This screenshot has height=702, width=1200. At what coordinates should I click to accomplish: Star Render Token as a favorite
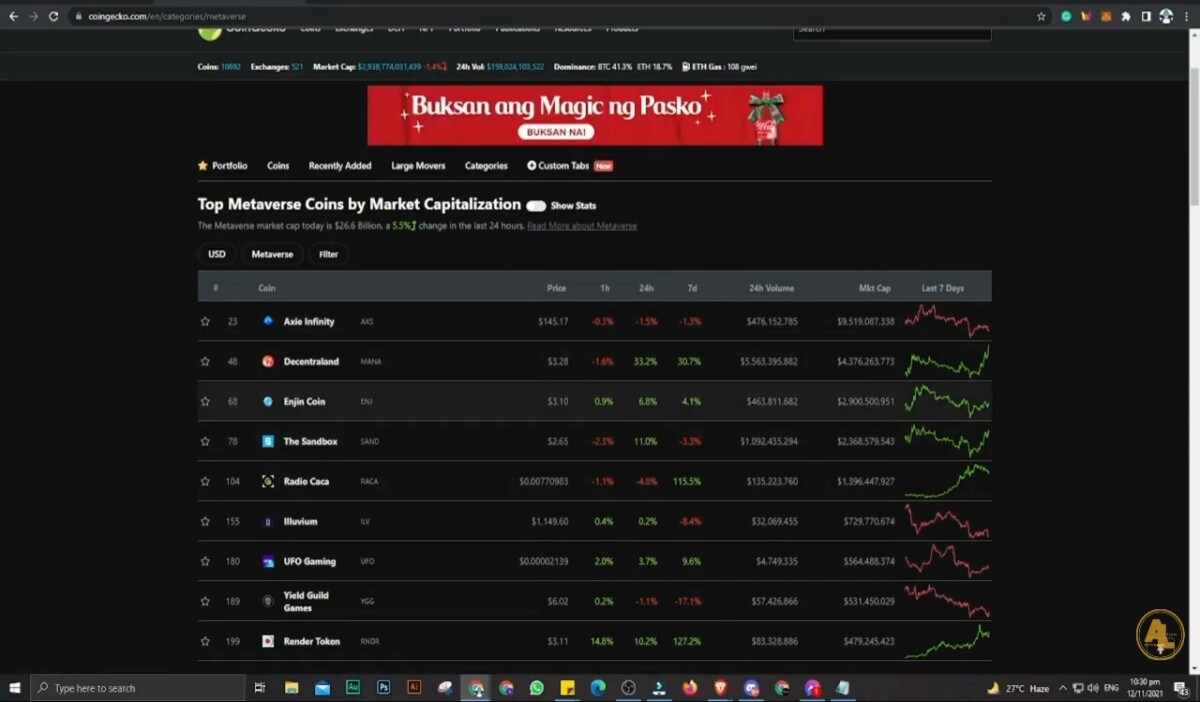(205, 641)
